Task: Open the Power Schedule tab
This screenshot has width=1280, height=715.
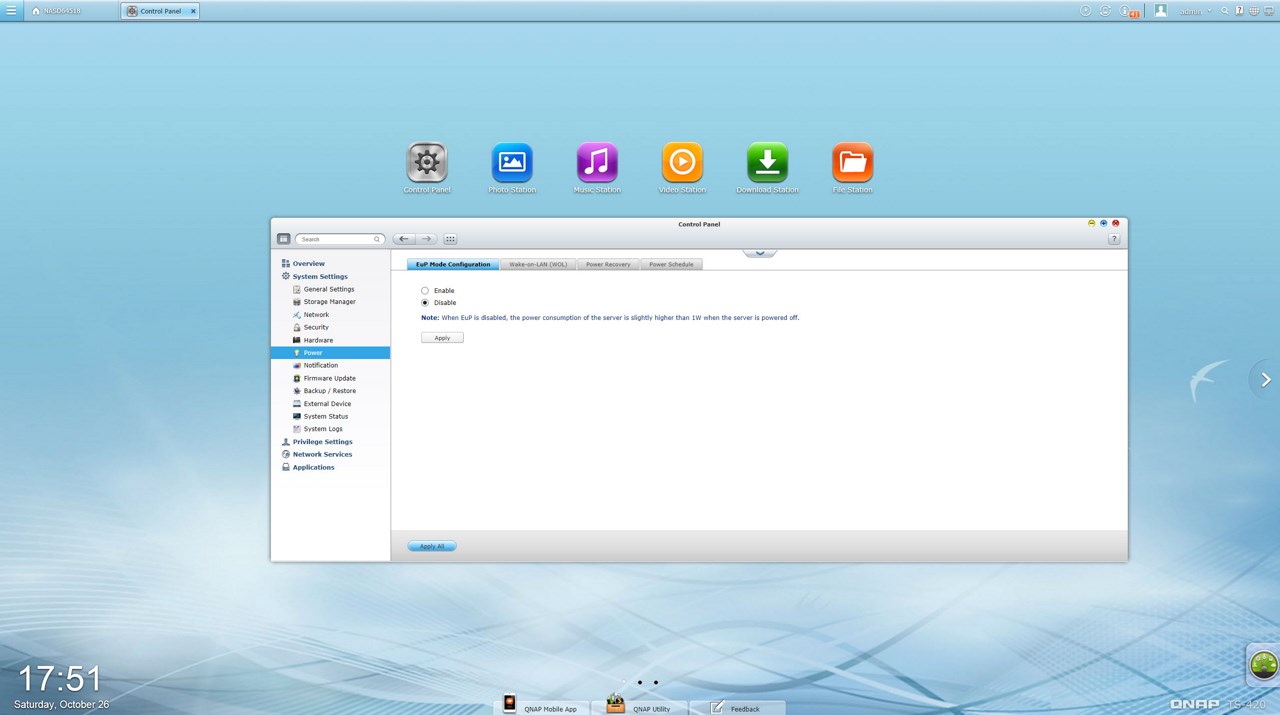Action: pyautogui.click(x=672, y=265)
